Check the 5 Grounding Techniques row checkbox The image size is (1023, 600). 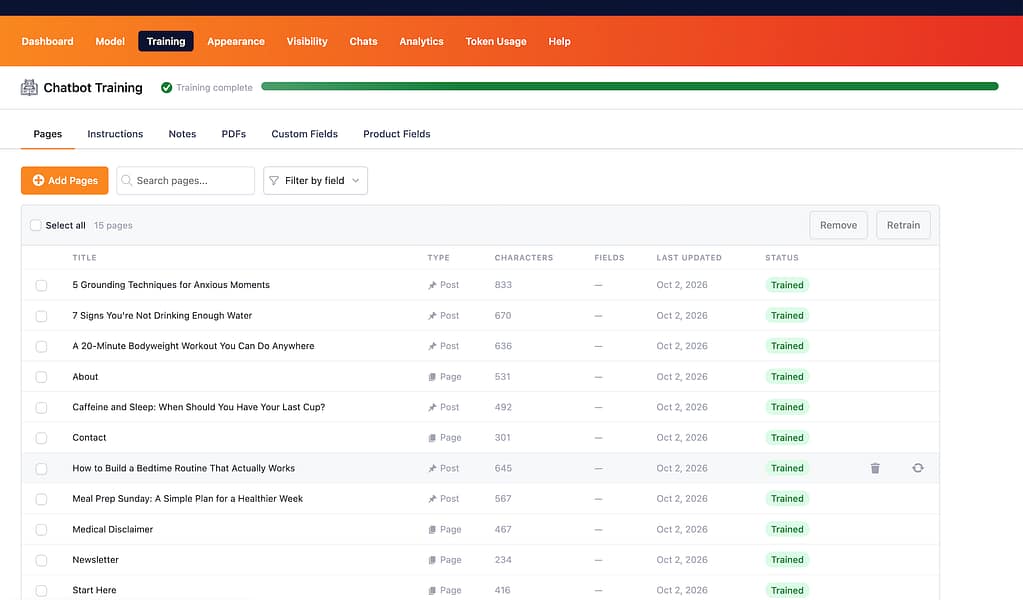[41, 285]
